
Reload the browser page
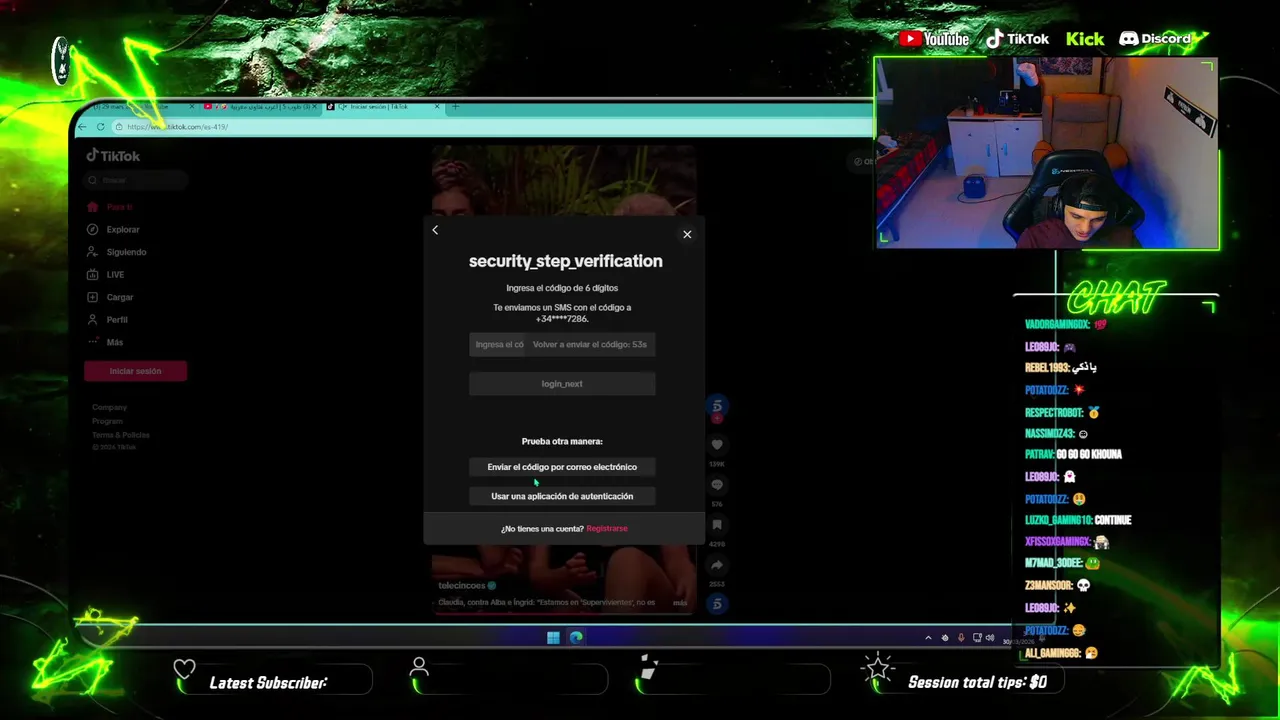point(100,127)
